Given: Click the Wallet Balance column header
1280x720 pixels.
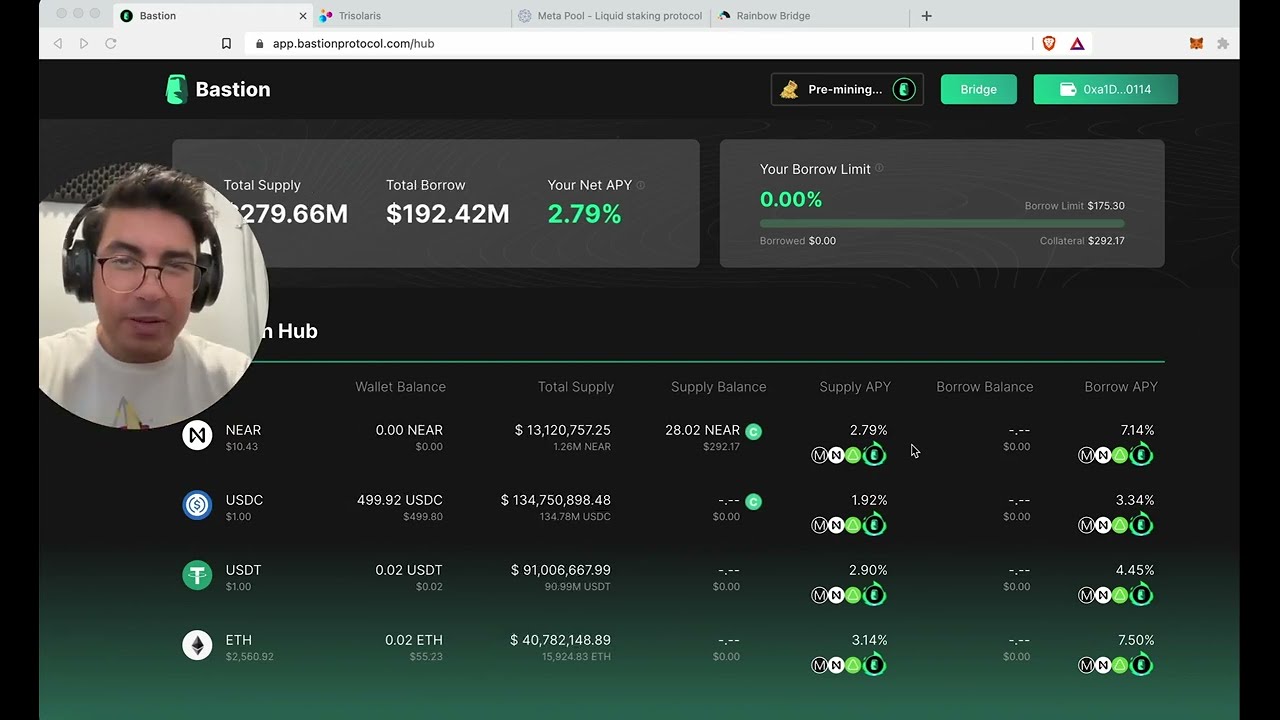Looking at the screenshot, I should (x=400, y=387).
